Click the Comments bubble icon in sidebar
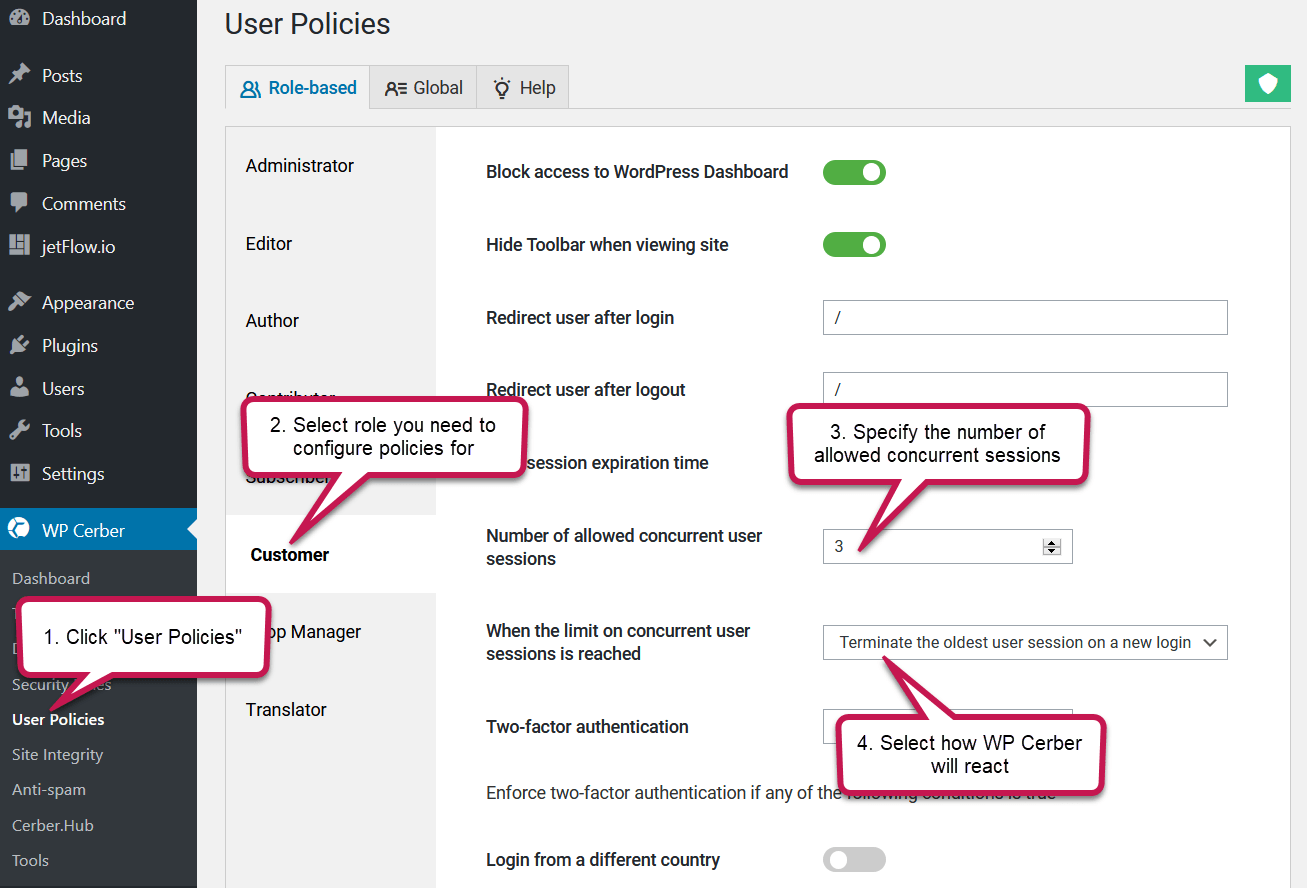 (x=19, y=203)
